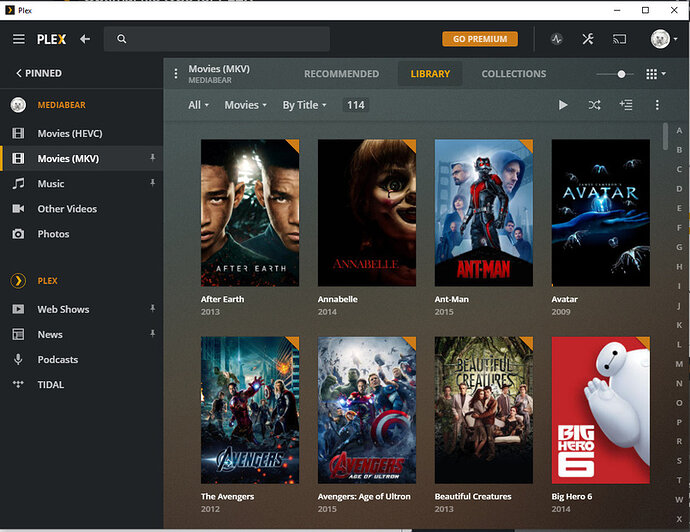Screen dimensions: 690x532
Task: Click the microphone icon for Podcasts
Action: click(18, 360)
